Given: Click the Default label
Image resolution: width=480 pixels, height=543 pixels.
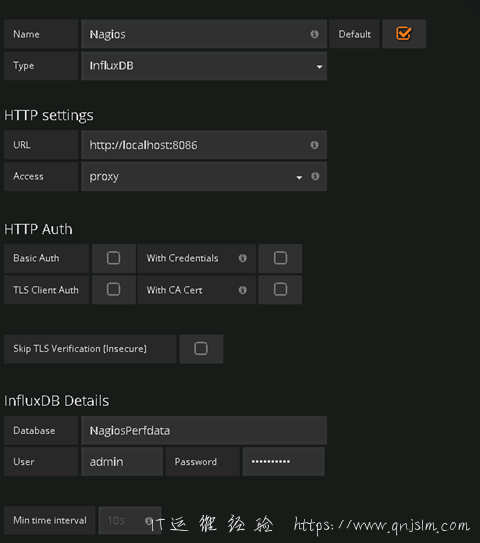Looking at the screenshot, I should (x=355, y=34).
